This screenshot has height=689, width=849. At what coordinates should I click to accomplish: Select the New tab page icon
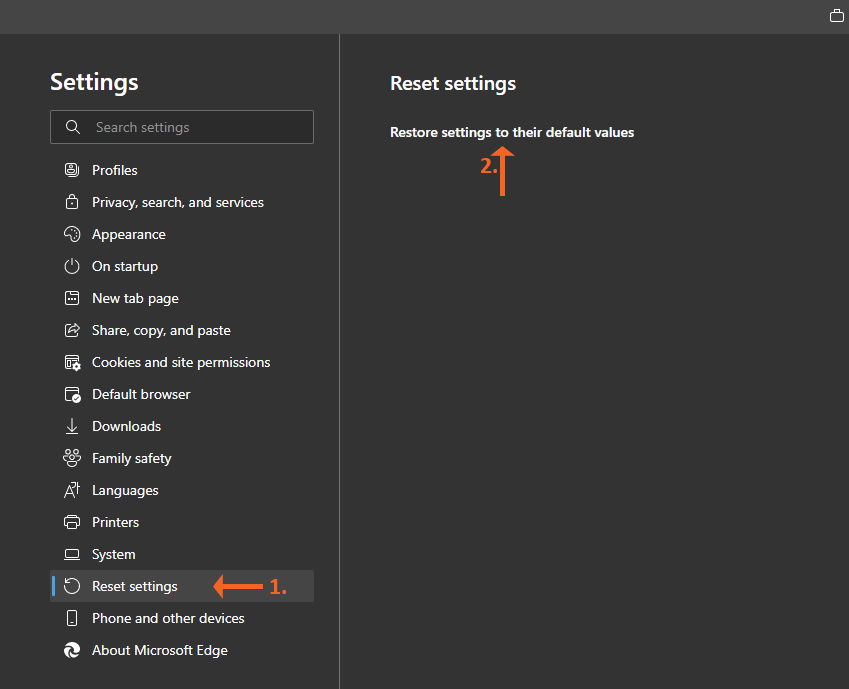(72, 298)
